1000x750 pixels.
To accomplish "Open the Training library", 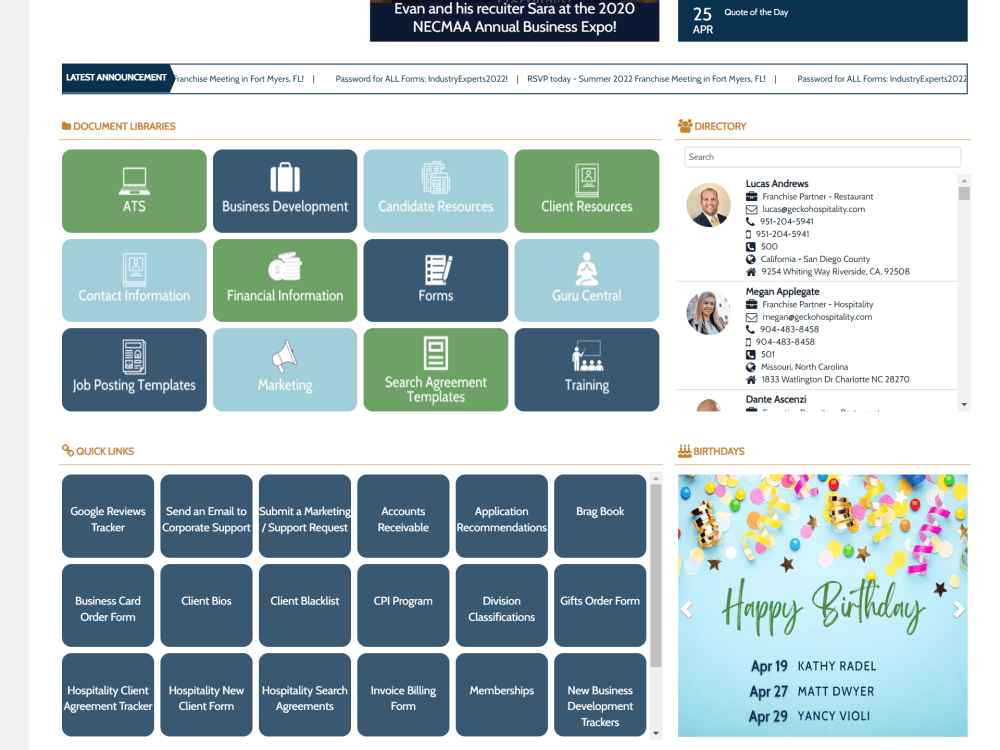I will pyautogui.click(x=586, y=369).
